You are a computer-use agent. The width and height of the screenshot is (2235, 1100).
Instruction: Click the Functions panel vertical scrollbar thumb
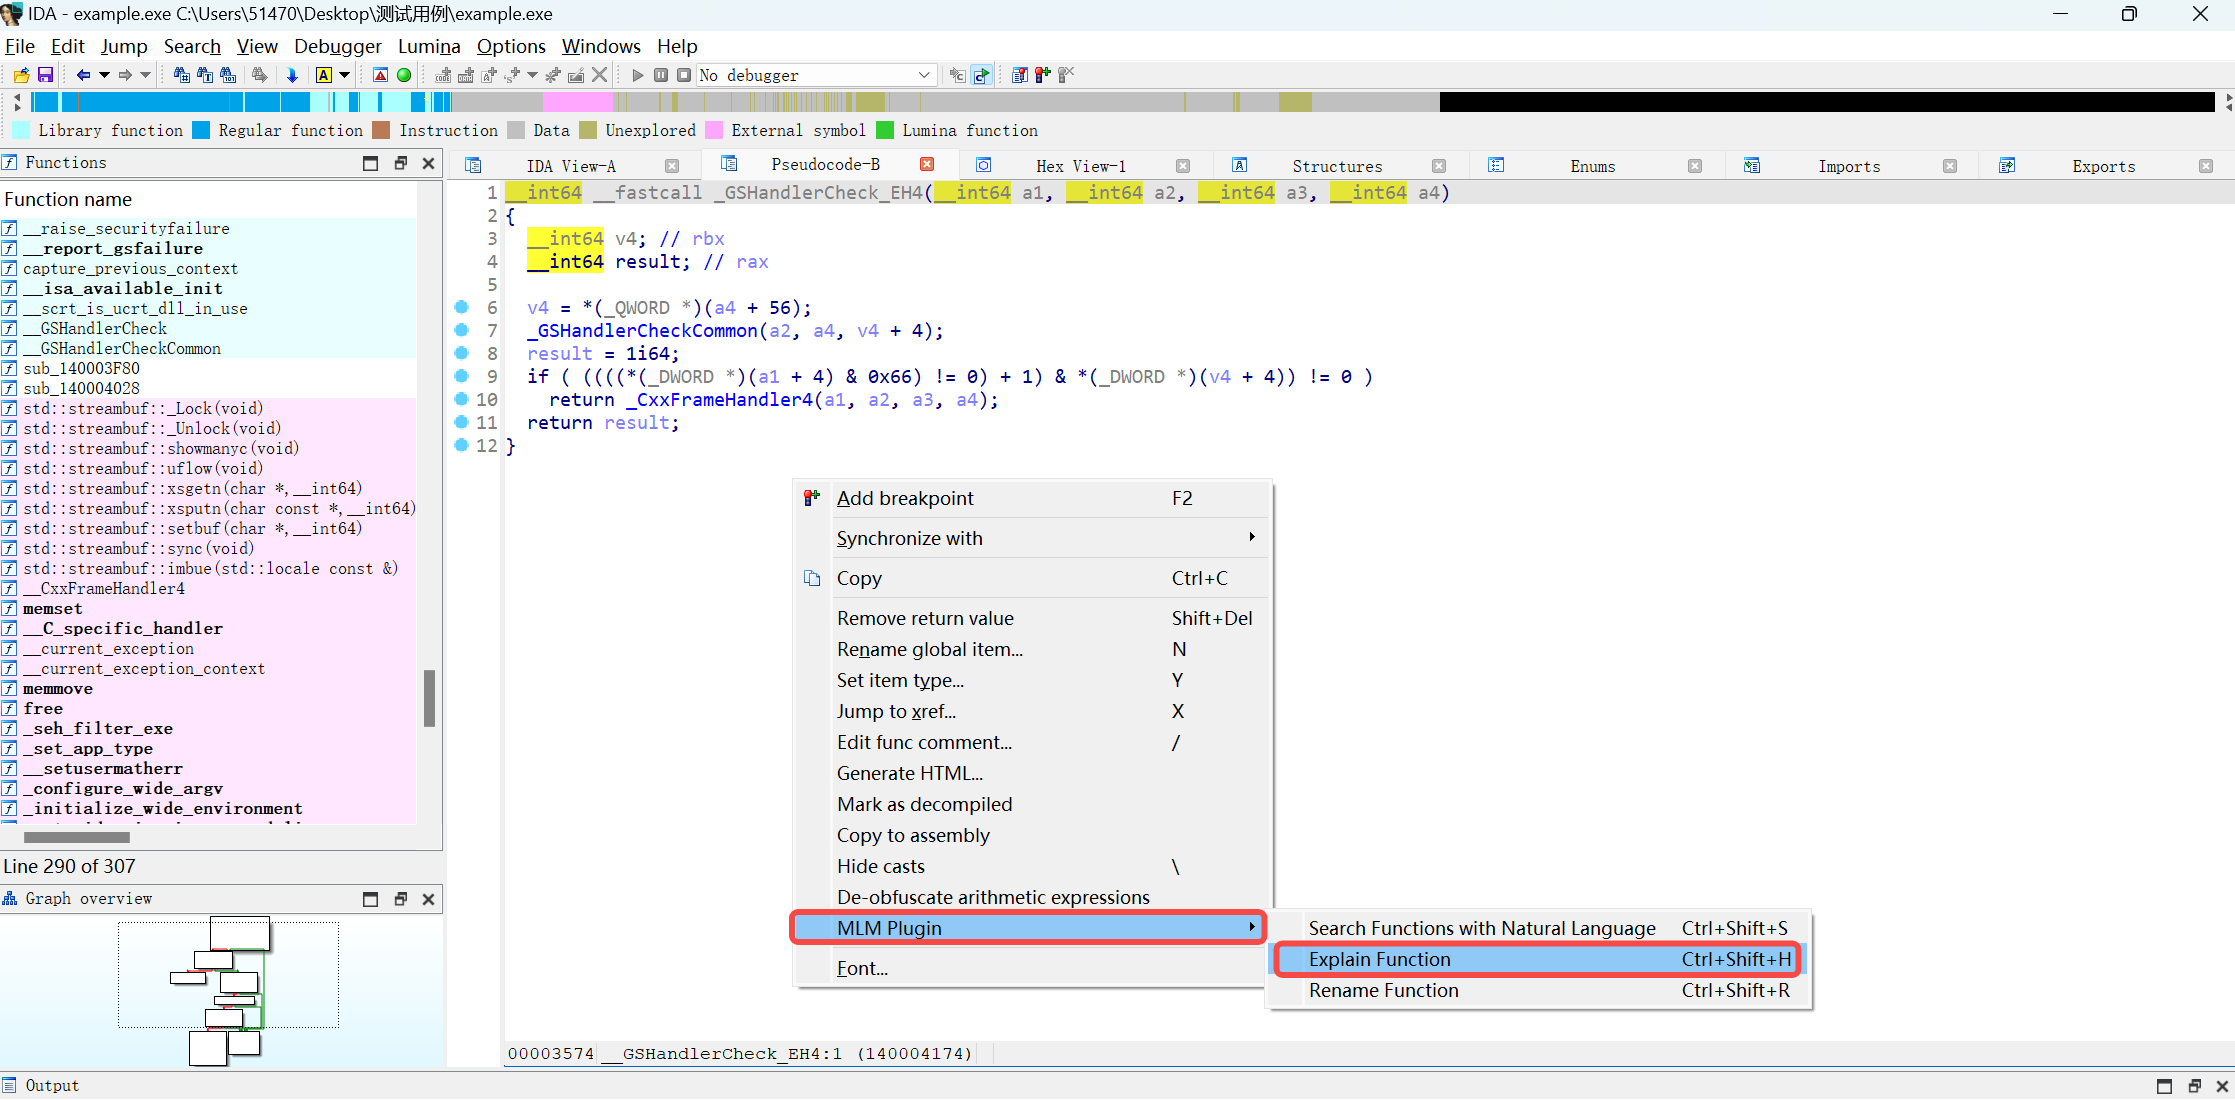[429, 697]
